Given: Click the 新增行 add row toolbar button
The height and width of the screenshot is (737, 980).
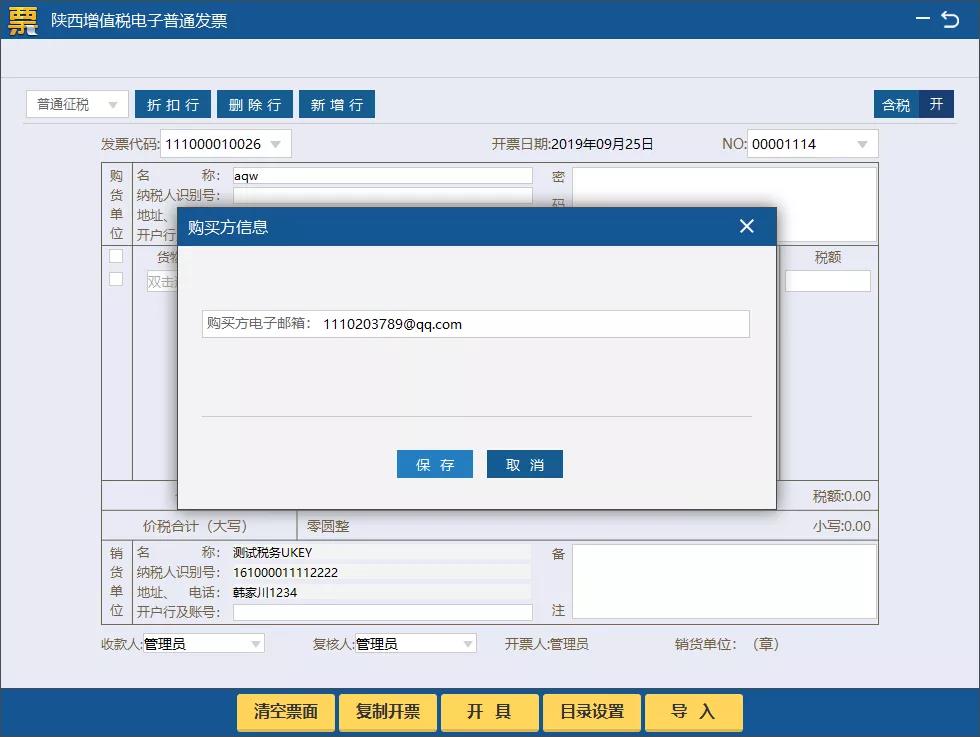Looking at the screenshot, I should click(336, 103).
